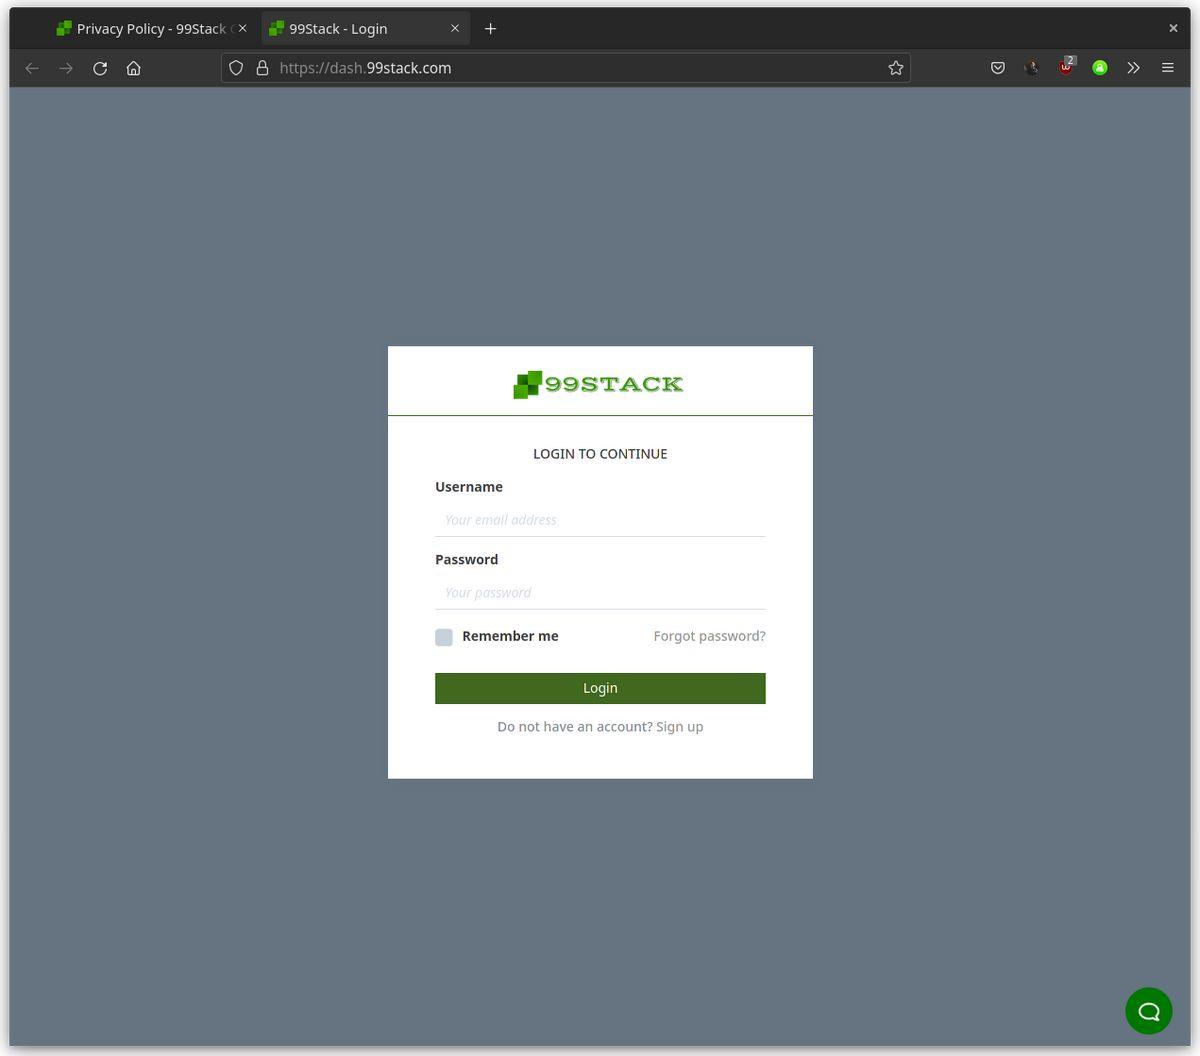Open the tracking protection shield icon

(x=236, y=68)
